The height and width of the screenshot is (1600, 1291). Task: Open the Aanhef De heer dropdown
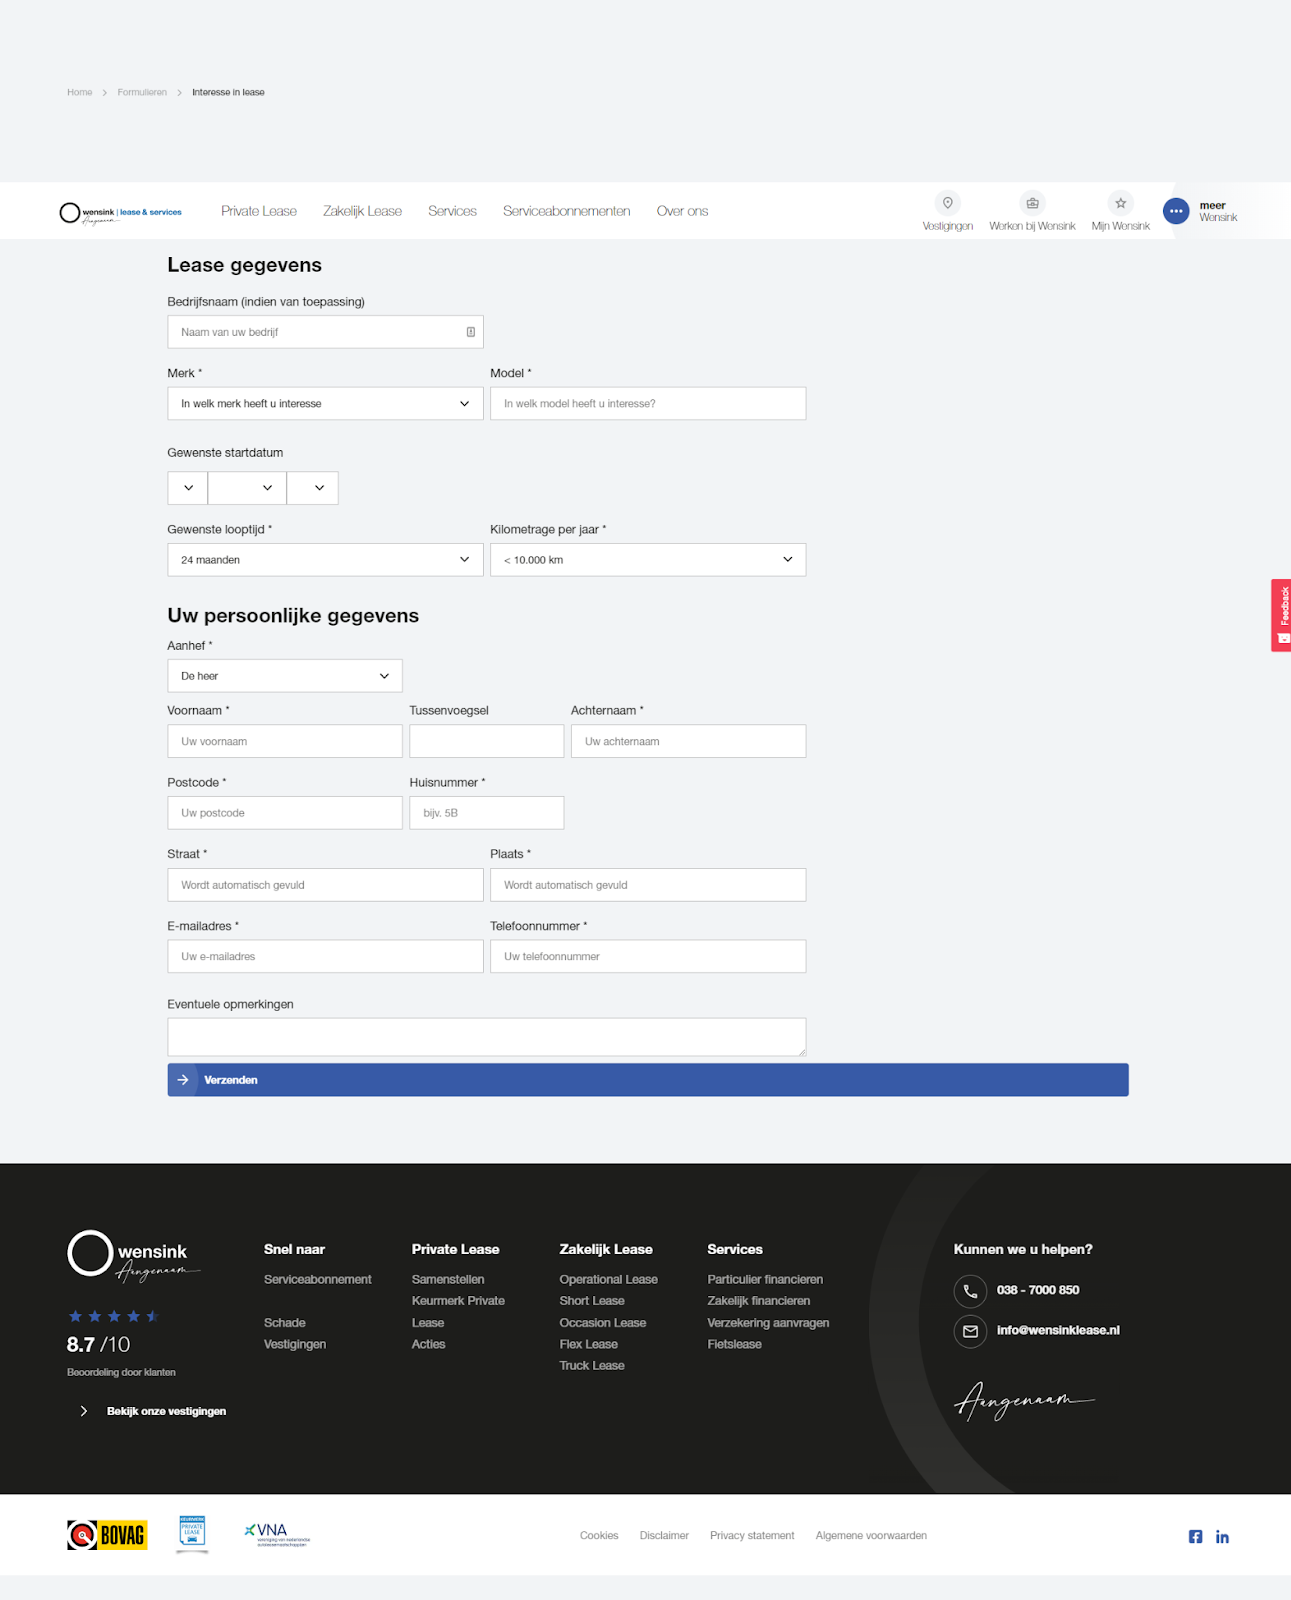[285, 676]
